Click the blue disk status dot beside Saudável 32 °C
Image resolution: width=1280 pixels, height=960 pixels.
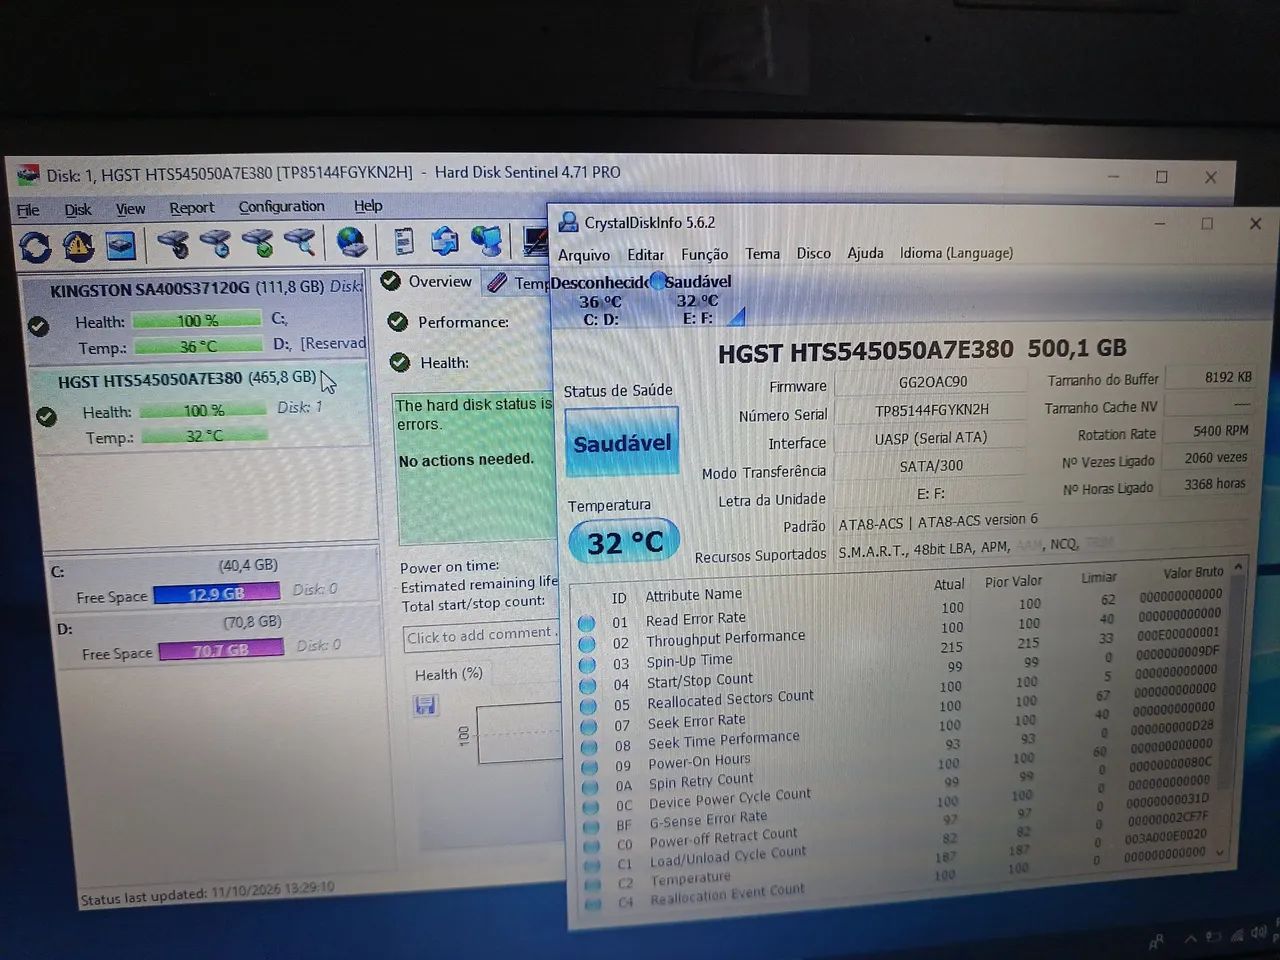[657, 281]
